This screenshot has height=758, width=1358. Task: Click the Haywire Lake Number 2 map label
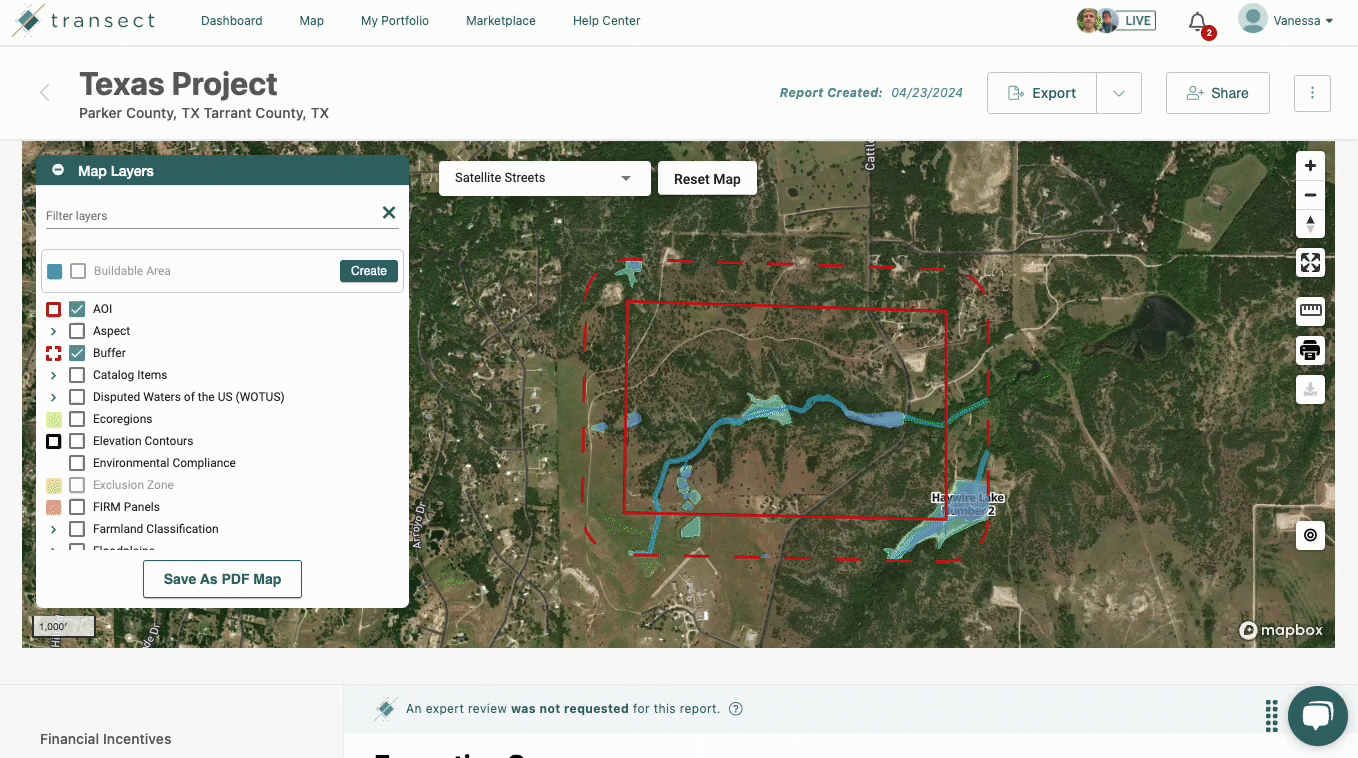[967, 504]
